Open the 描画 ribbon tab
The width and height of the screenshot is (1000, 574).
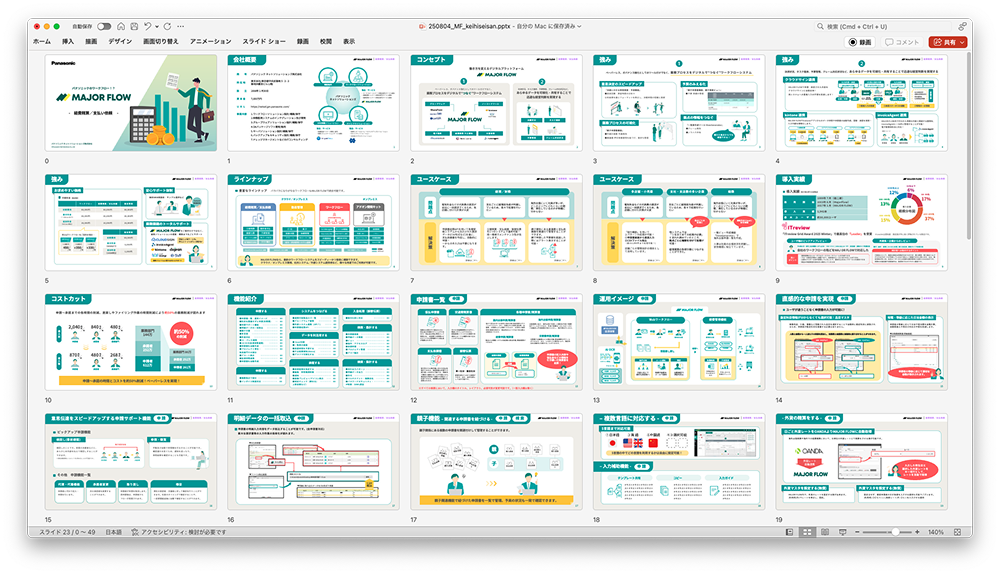tap(91, 41)
